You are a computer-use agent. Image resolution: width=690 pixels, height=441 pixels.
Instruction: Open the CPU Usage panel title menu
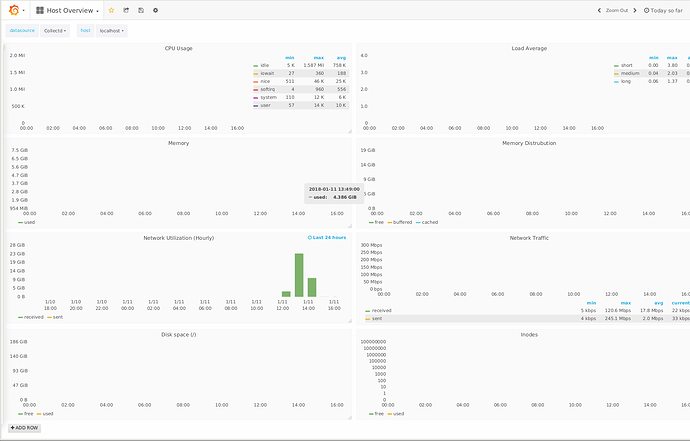pos(178,48)
